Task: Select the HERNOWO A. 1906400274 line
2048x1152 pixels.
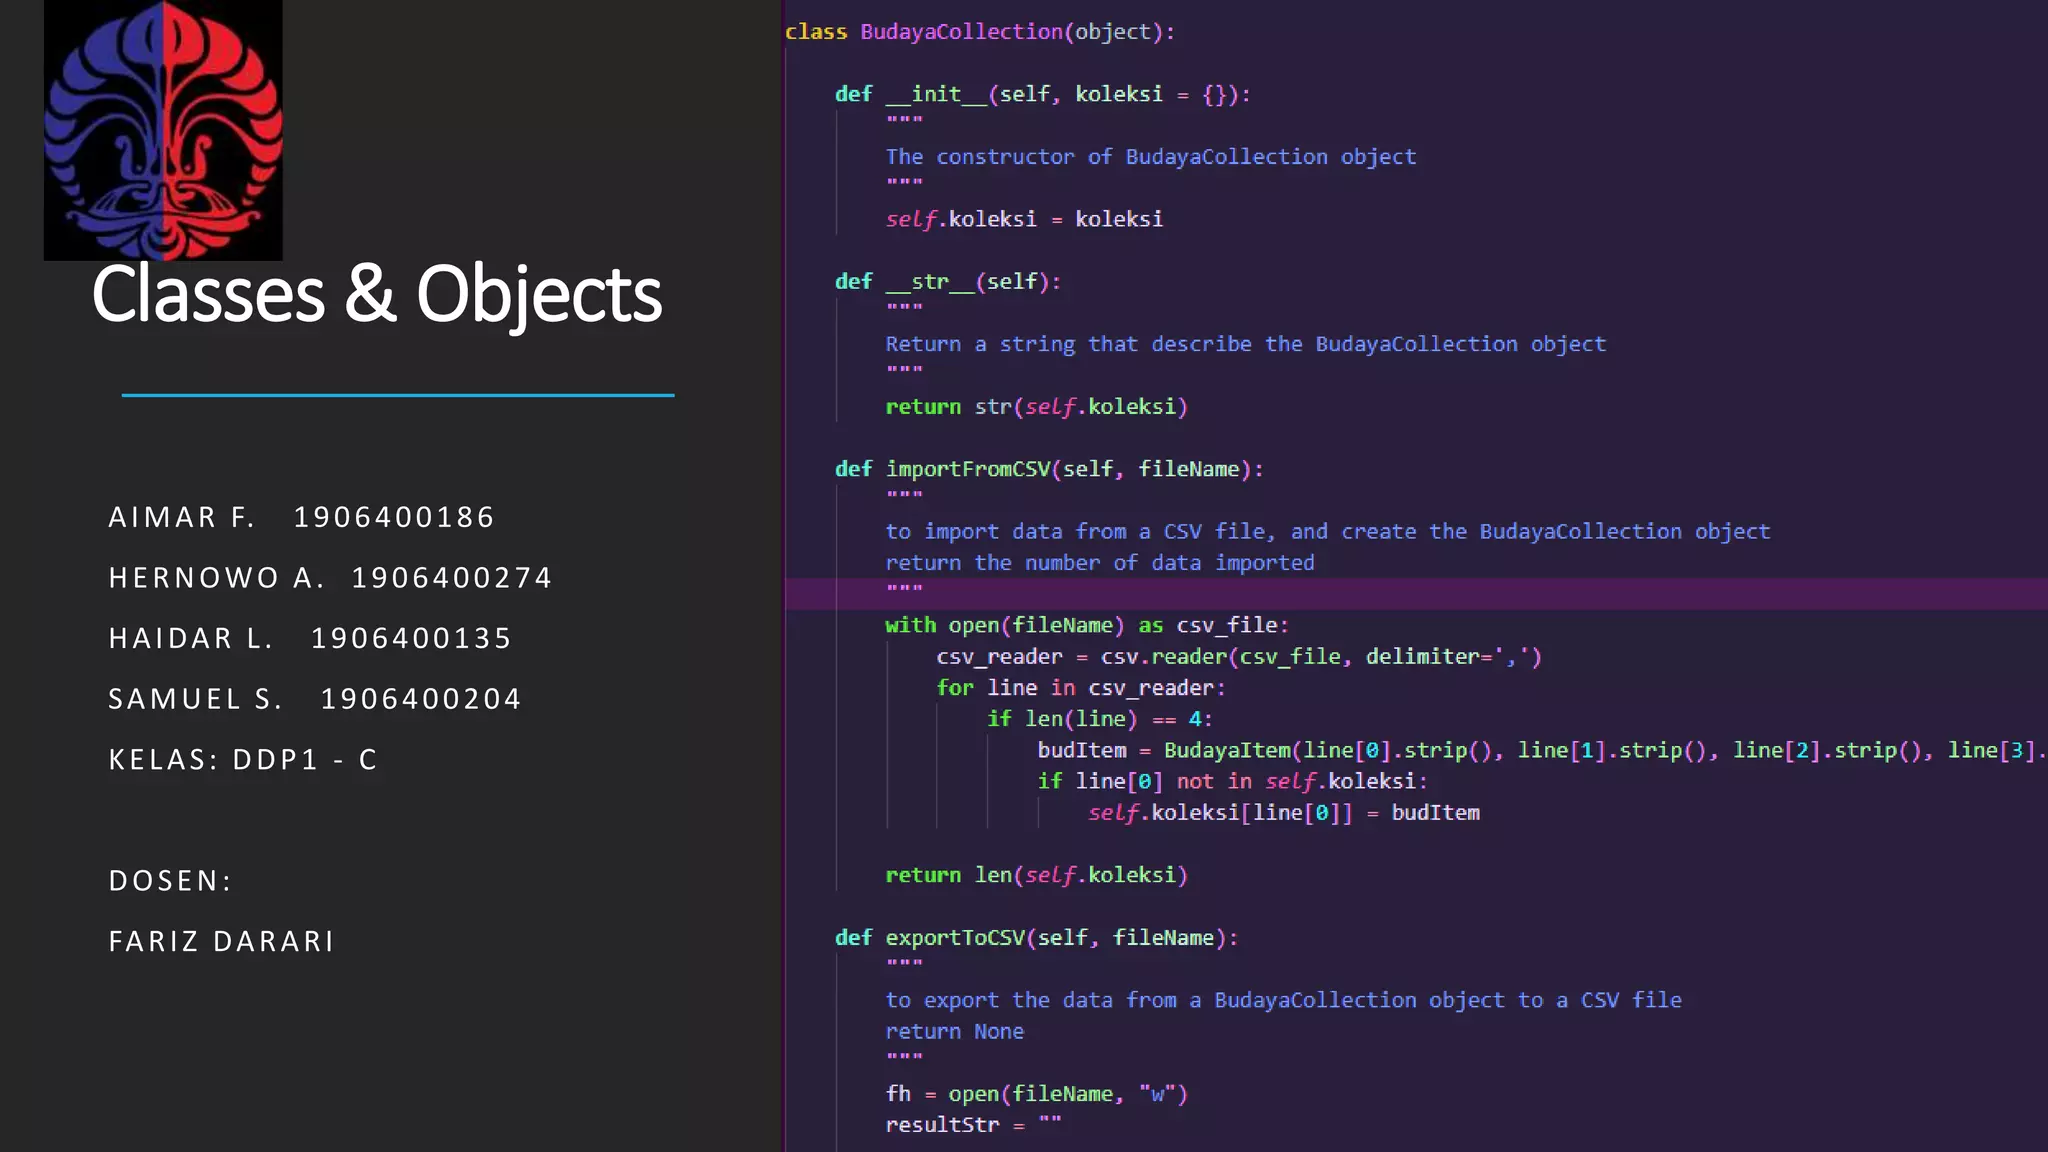Action: tap(330, 578)
